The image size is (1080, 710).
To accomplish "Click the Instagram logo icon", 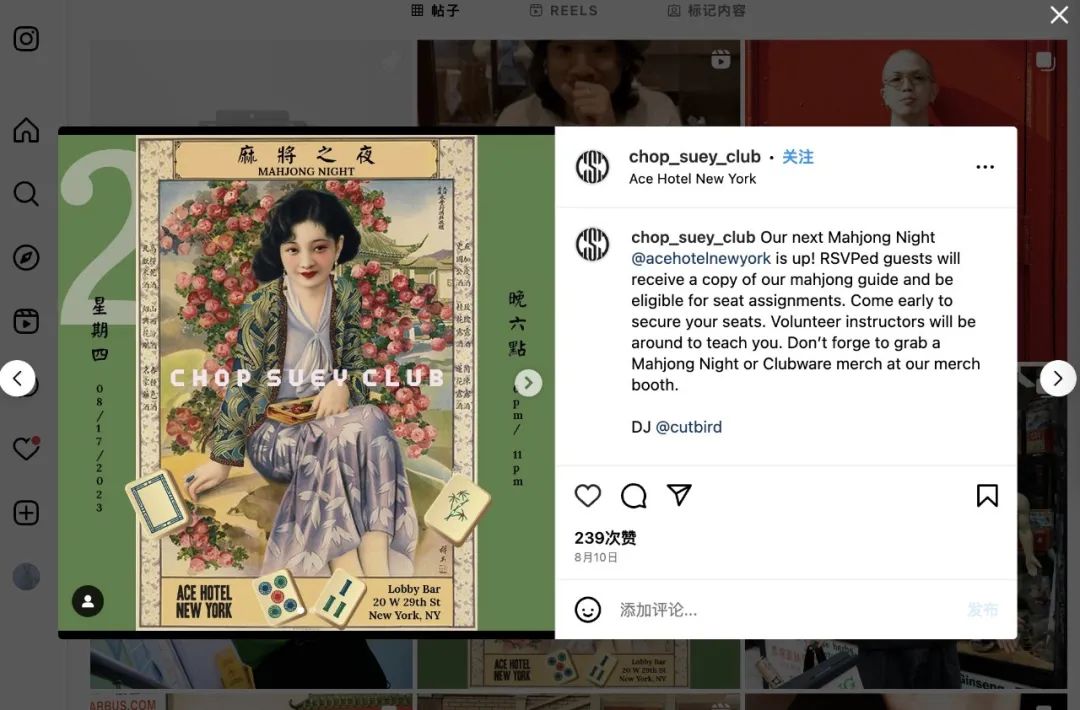I will (26, 39).
